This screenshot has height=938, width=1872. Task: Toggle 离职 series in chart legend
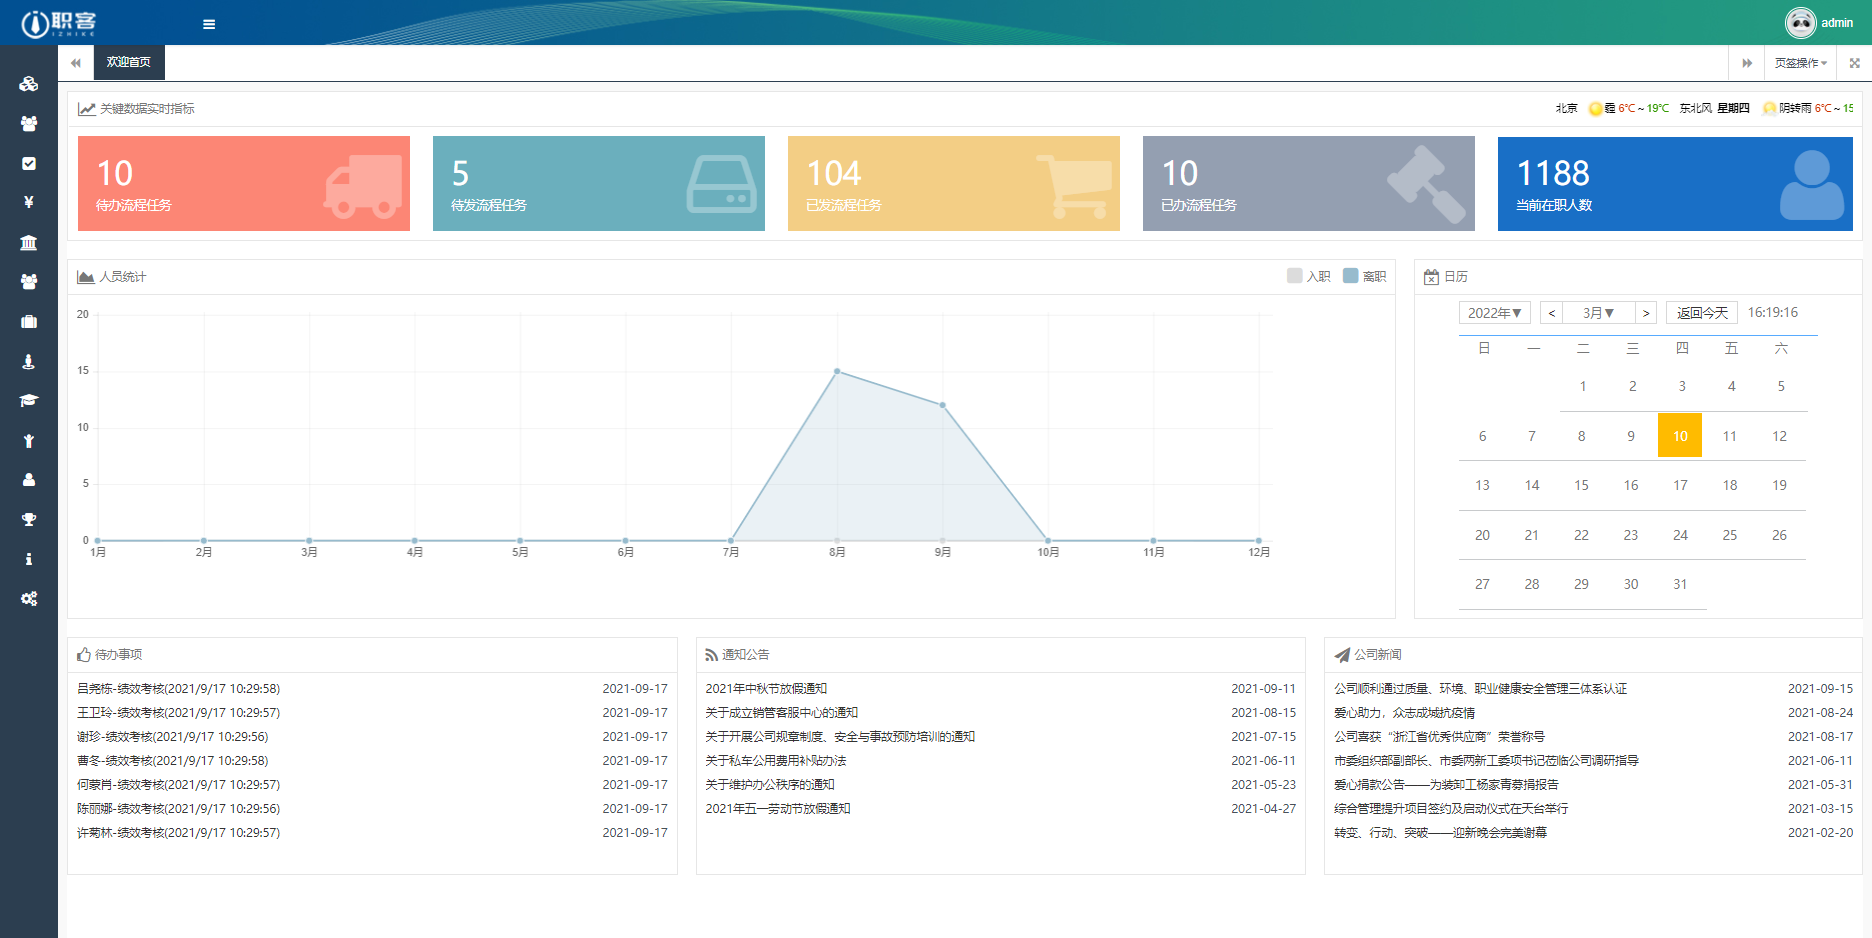1365,276
